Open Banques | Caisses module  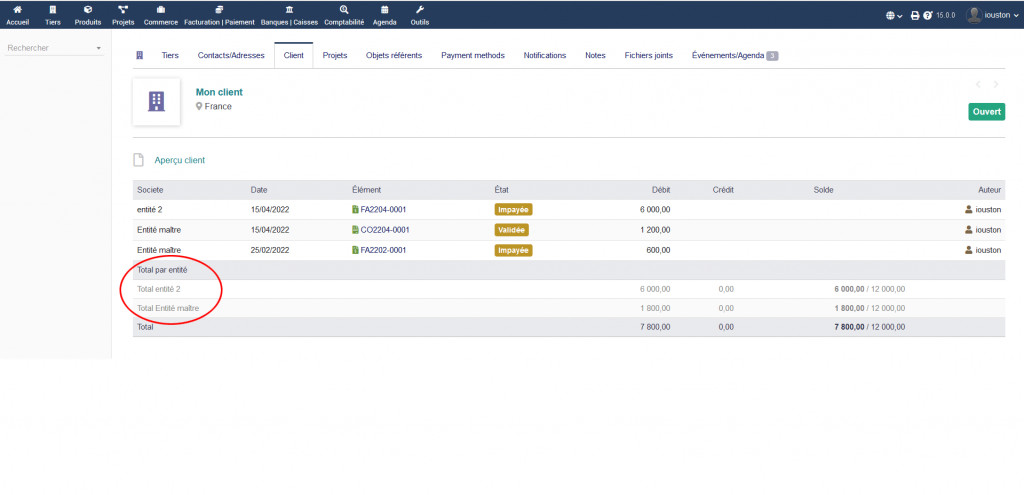click(x=289, y=10)
